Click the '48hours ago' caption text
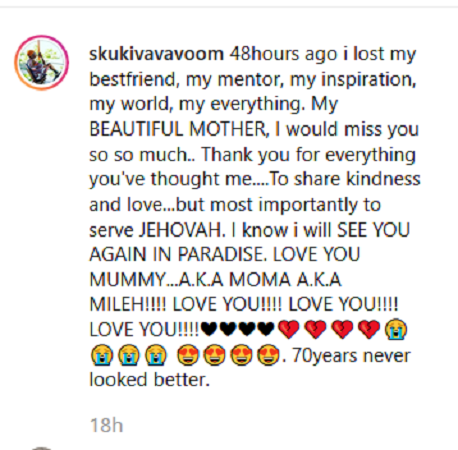Viewport: 458px width, 450px height. tap(283, 54)
